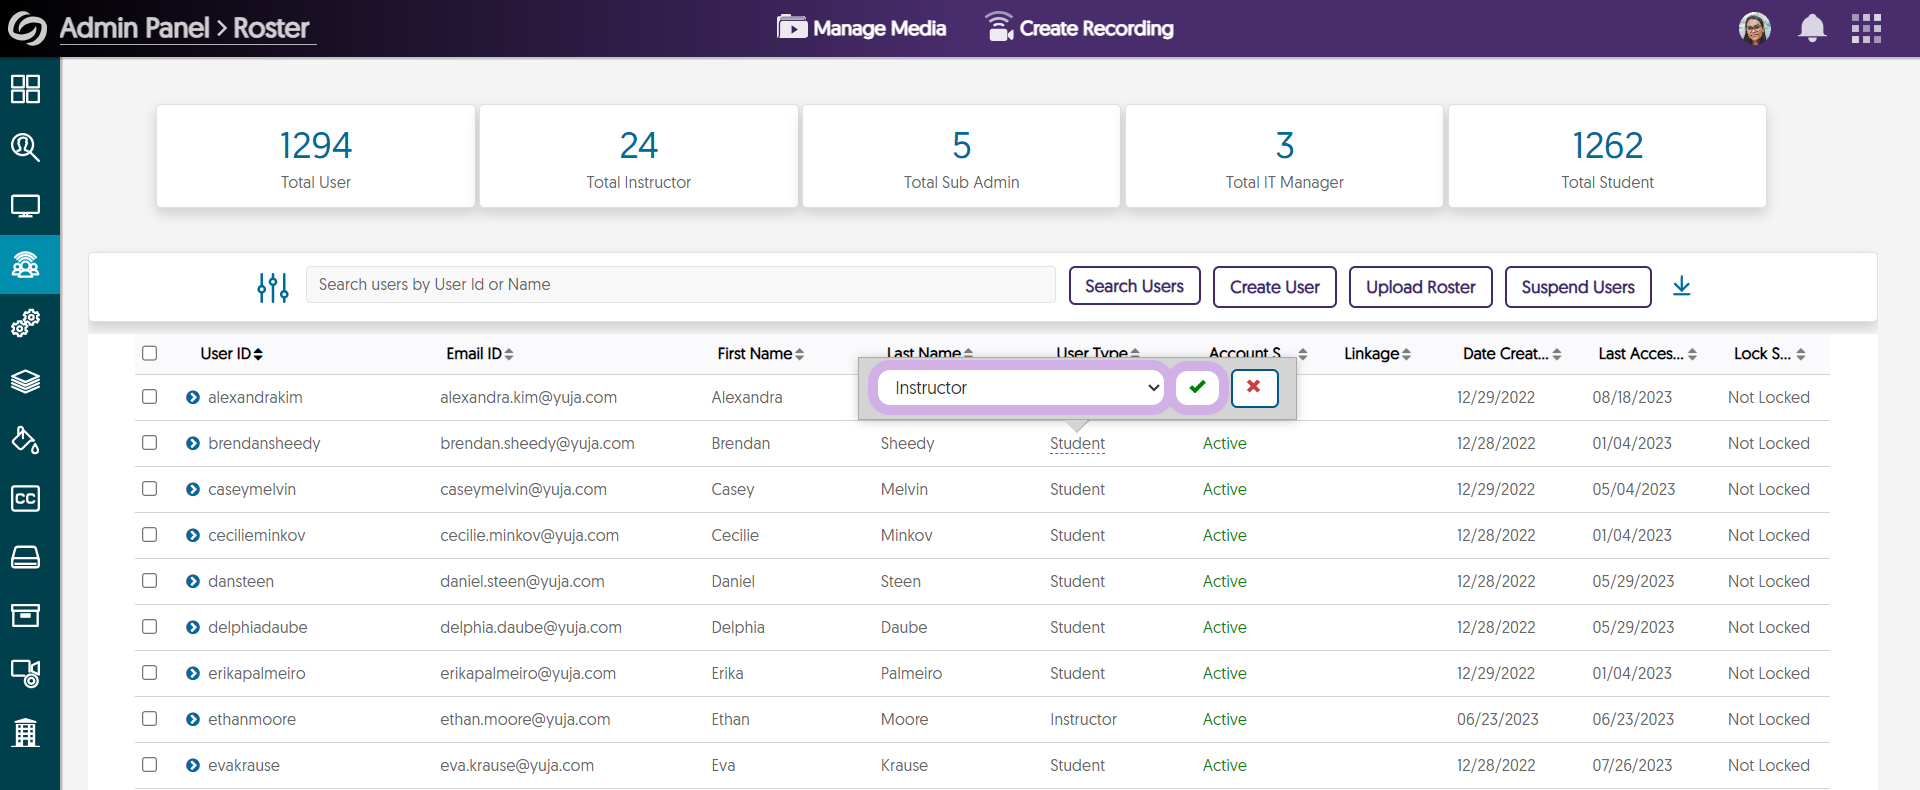
Task: Open Manage Media from top bar
Action: click(x=862, y=28)
